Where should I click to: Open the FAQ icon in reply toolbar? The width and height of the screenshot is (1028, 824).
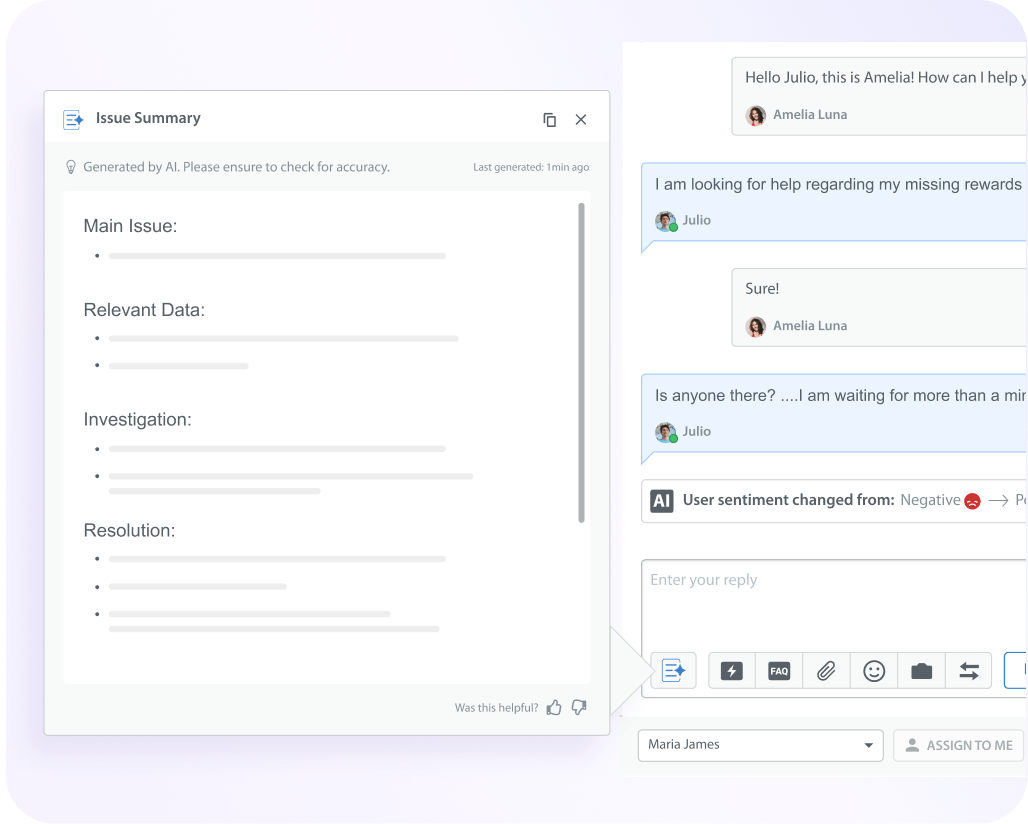point(779,671)
